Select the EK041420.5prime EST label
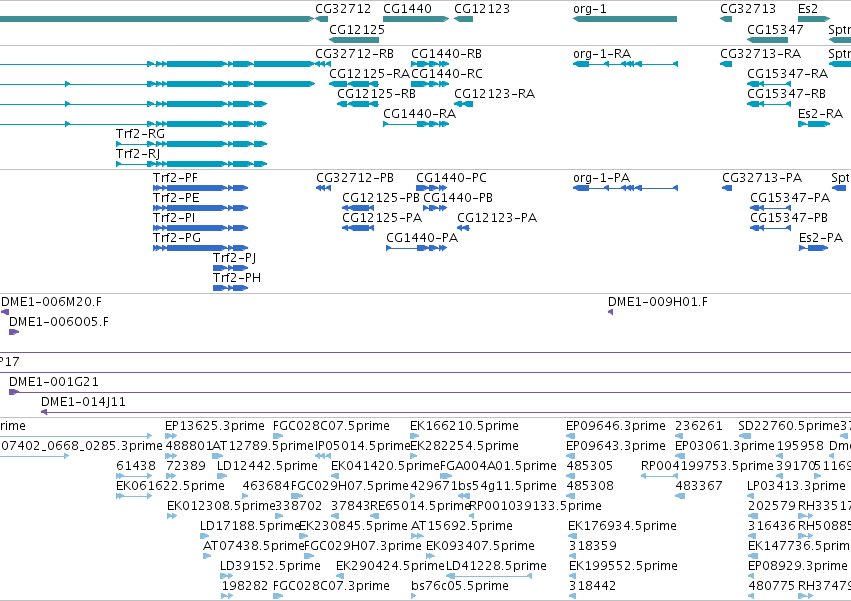 tap(385, 466)
